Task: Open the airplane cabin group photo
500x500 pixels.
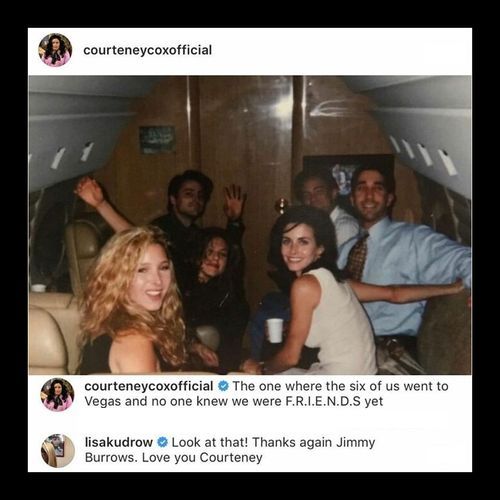Action: click(x=250, y=225)
